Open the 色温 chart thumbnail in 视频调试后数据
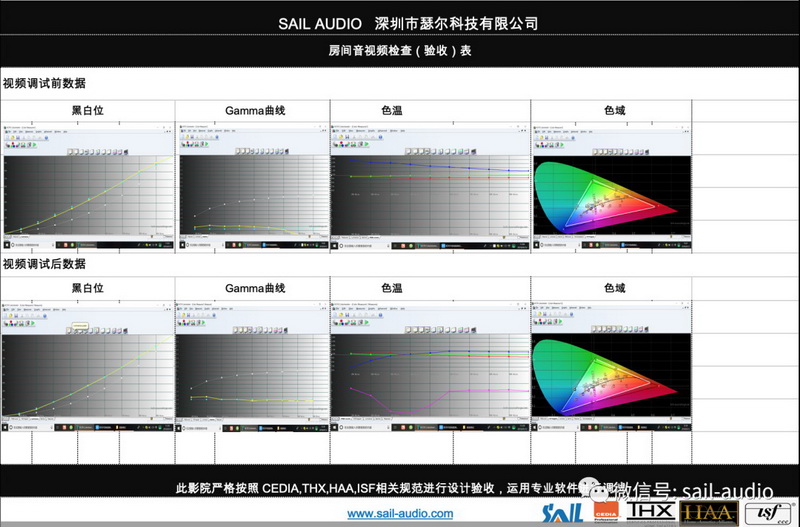This screenshot has height=527, width=800. (x=430, y=366)
